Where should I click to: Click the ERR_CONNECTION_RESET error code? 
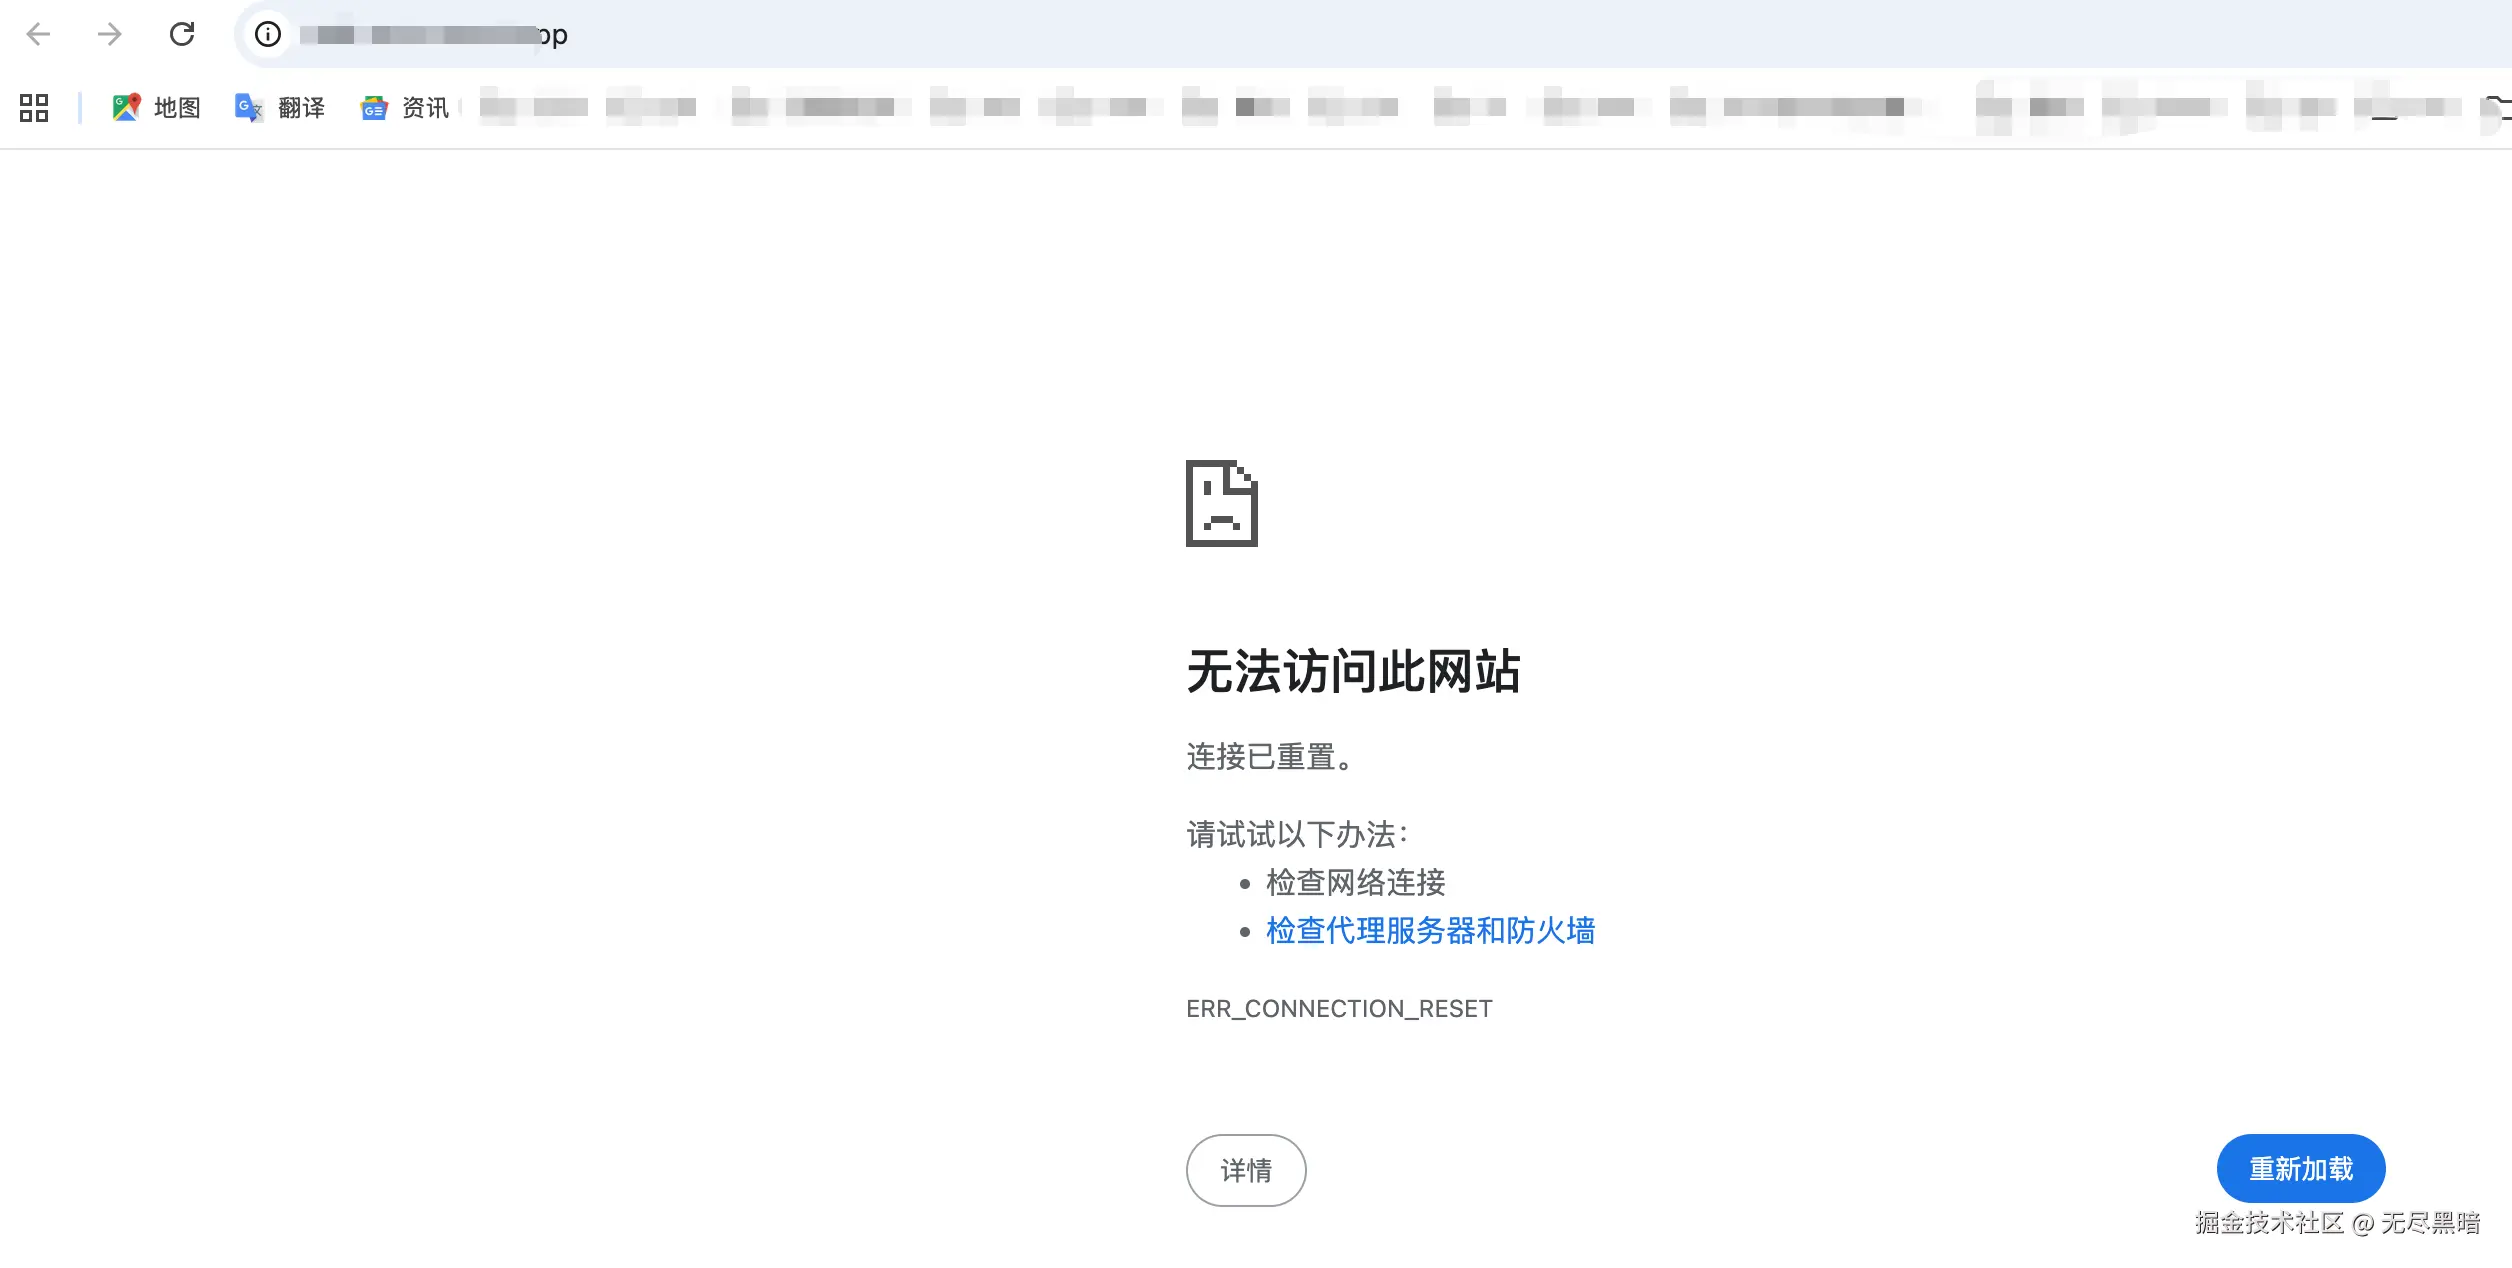tap(1339, 1009)
